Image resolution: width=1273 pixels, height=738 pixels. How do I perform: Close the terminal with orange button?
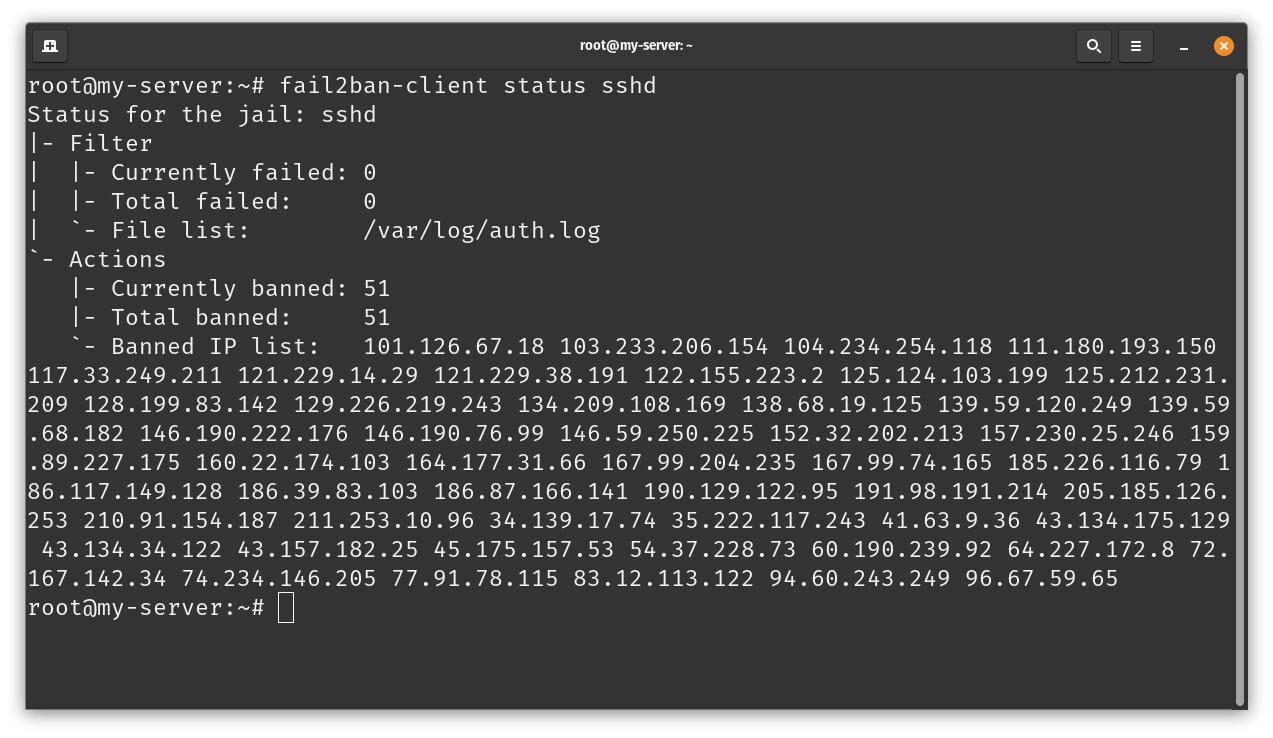(x=1224, y=46)
